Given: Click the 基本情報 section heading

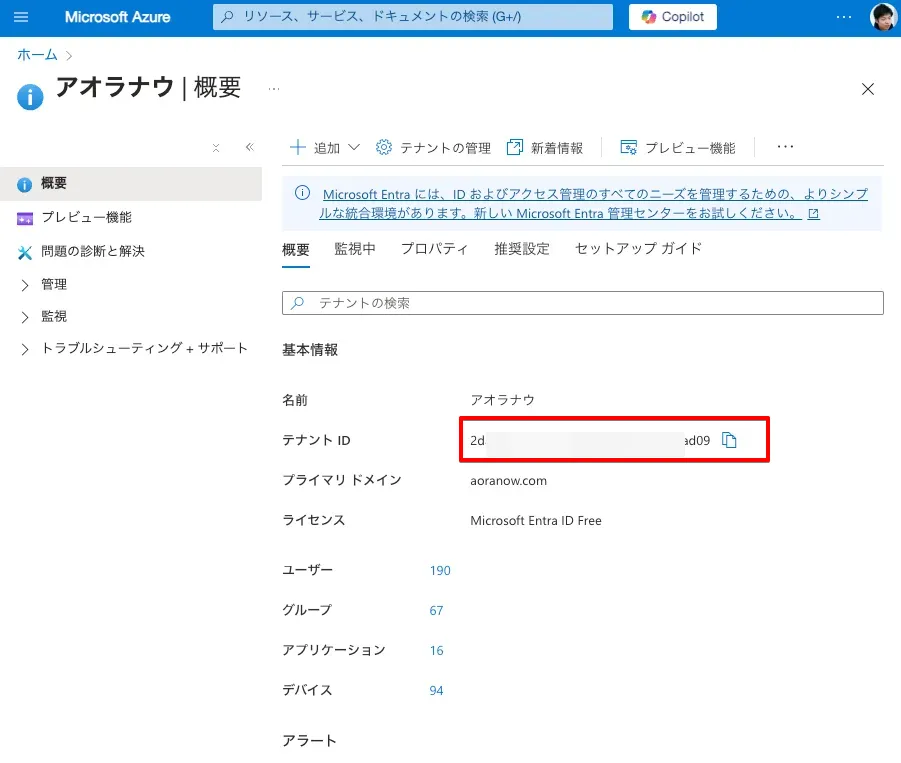Looking at the screenshot, I should [310, 350].
